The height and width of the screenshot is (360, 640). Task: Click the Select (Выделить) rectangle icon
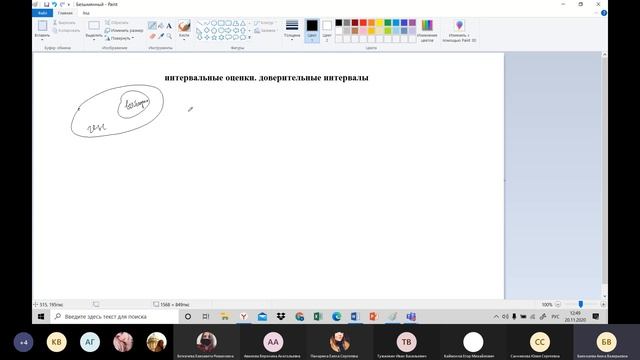(94, 26)
